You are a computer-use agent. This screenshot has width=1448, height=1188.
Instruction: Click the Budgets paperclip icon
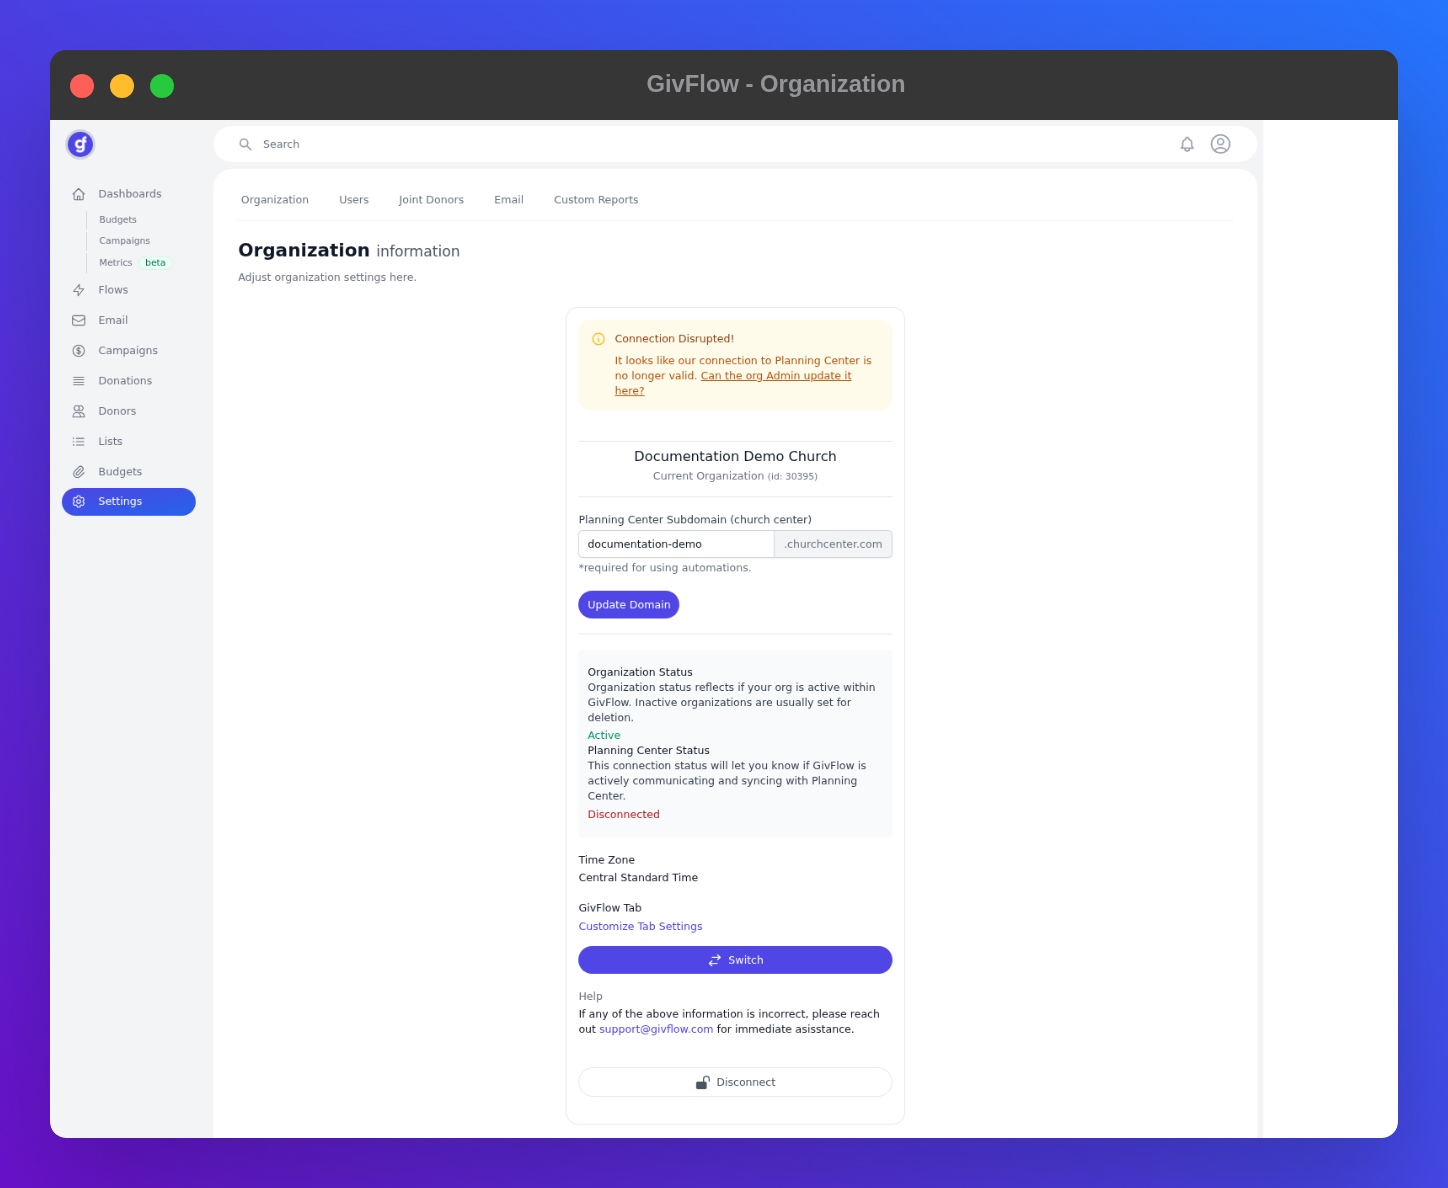tap(79, 472)
